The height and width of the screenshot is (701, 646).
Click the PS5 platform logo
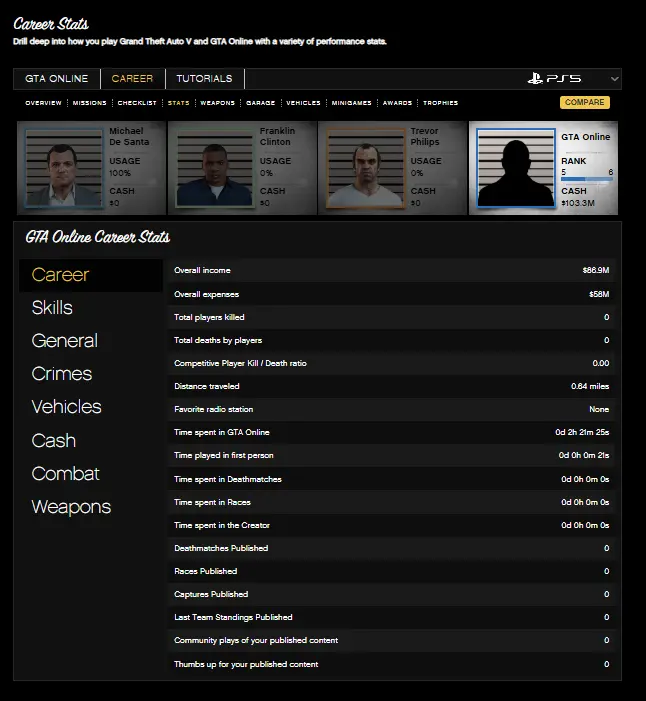click(554, 79)
